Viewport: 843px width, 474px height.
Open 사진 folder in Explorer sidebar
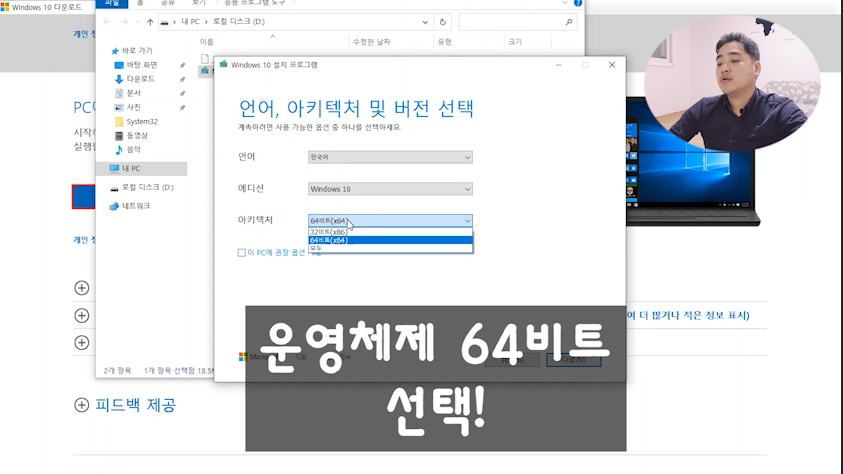point(133,107)
